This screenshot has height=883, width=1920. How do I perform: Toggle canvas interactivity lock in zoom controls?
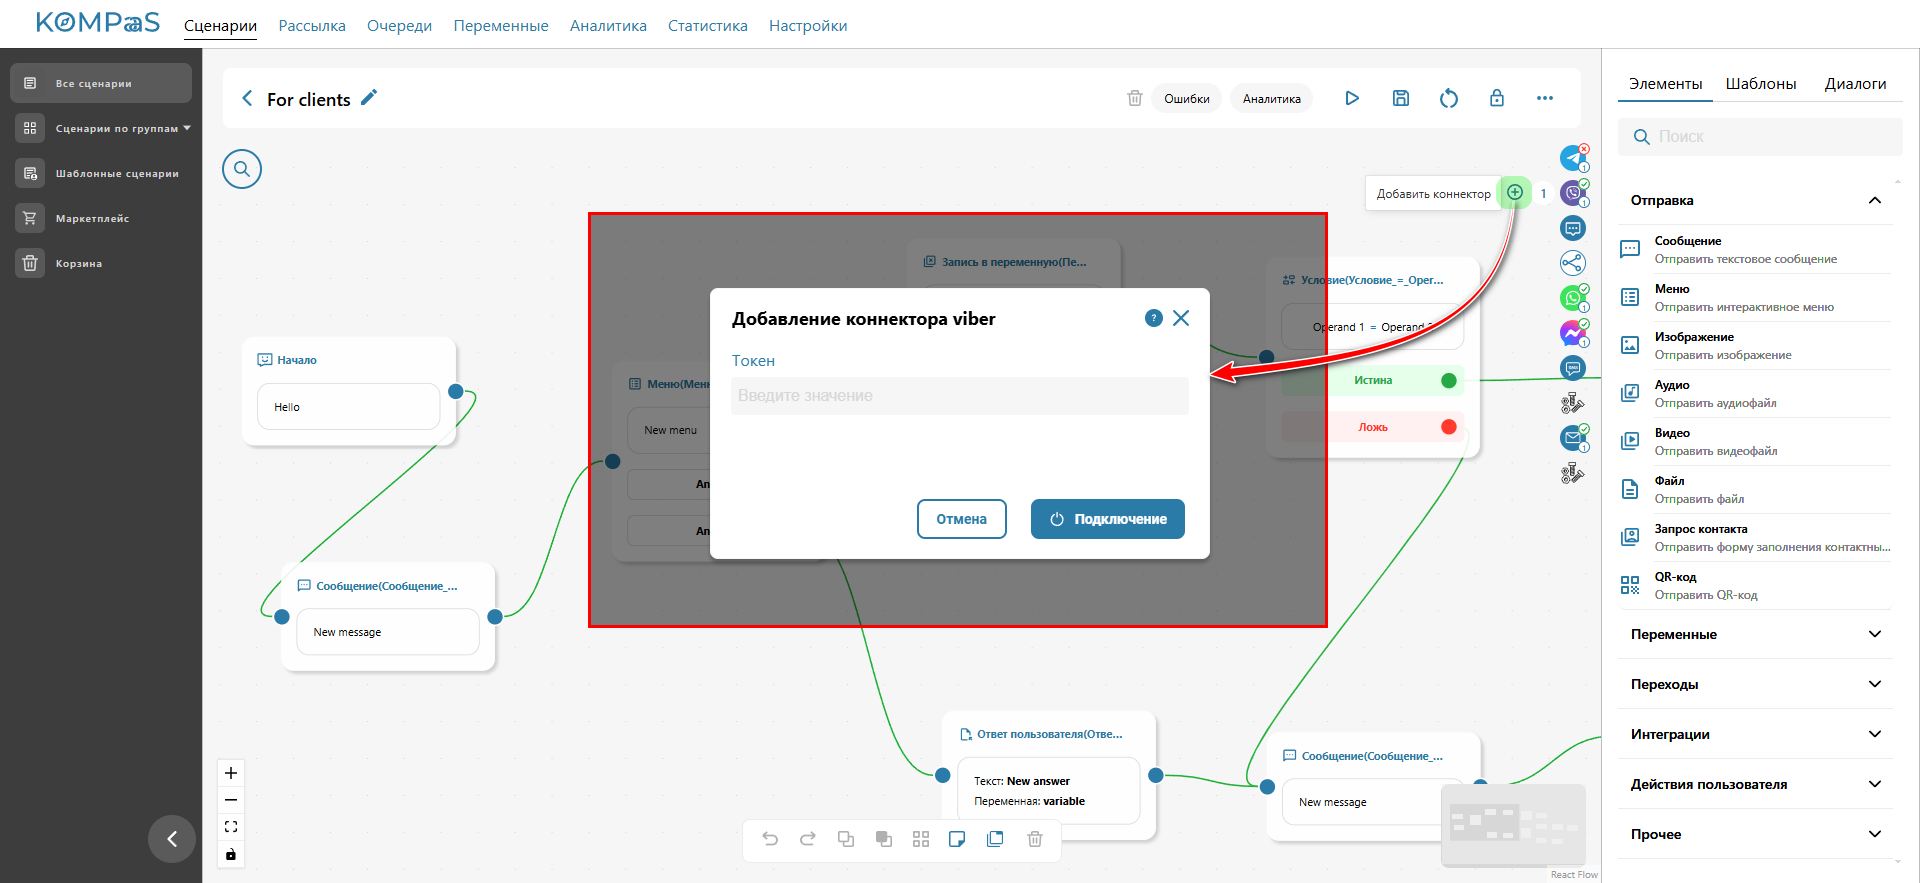231,854
